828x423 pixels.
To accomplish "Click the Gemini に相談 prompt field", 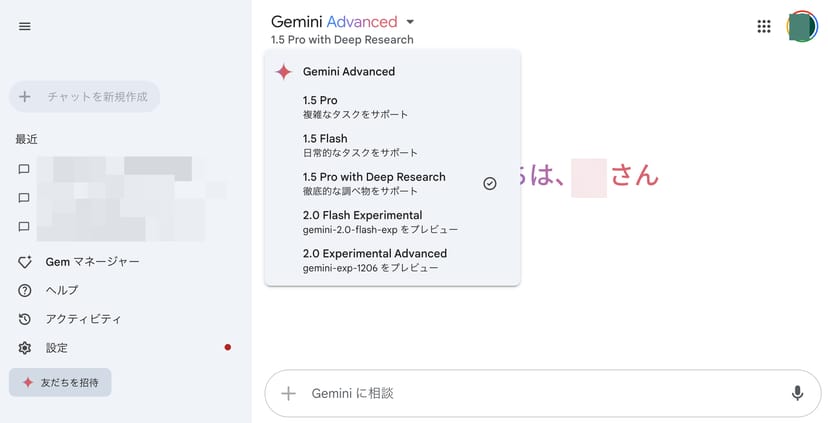I will pyautogui.click(x=540, y=393).
